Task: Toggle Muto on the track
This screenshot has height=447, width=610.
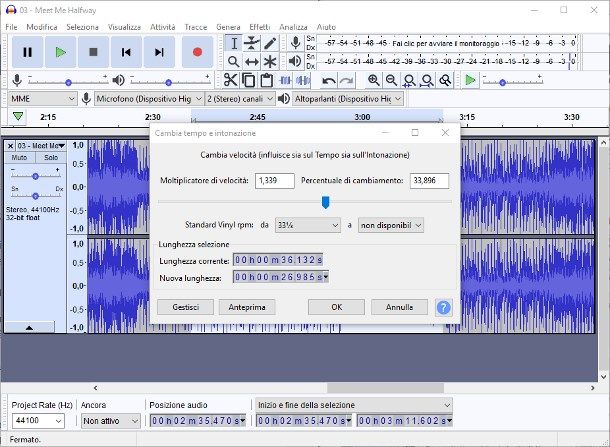Action: click(x=19, y=158)
